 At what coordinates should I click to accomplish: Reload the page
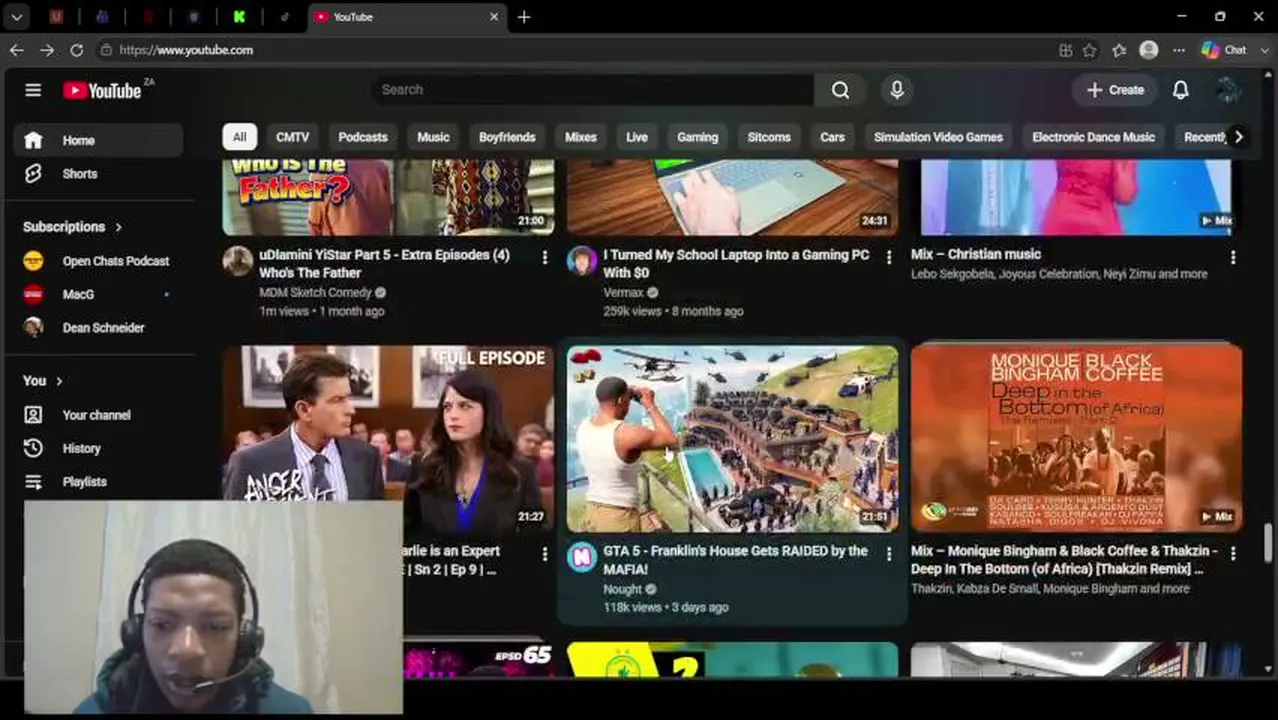(77, 50)
